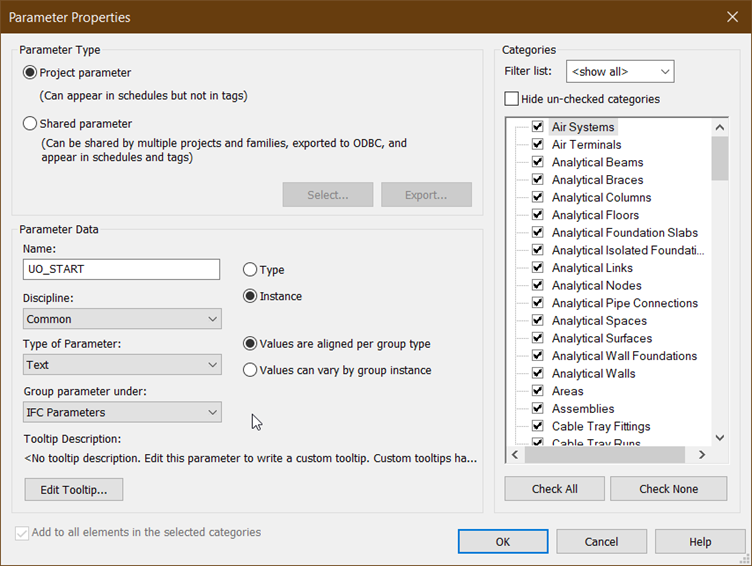Click the Name field containing UO_START
The width and height of the screenshot is (752, 566).
[122, 270]
